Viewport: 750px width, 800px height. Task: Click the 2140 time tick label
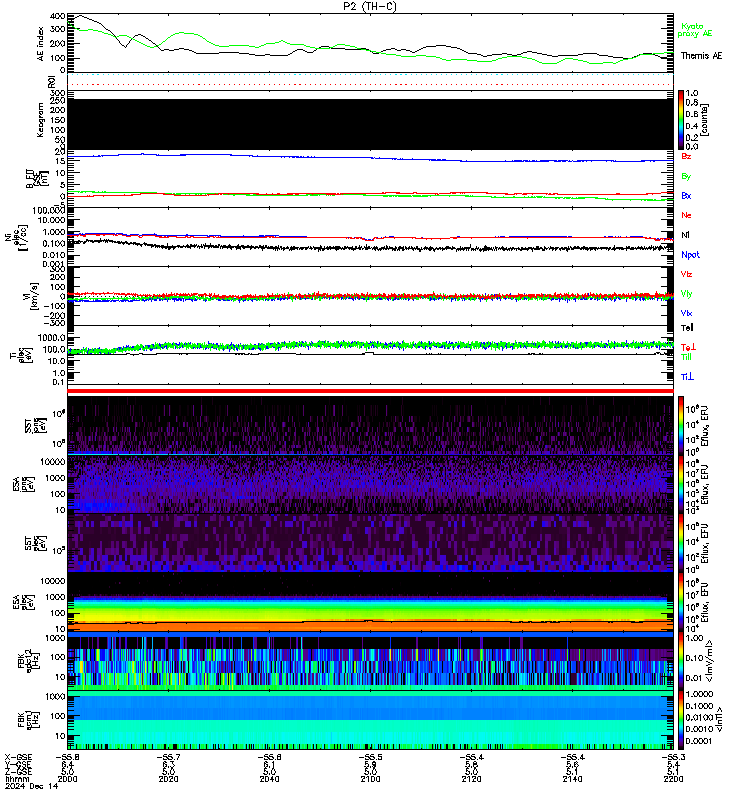point(572,779)
